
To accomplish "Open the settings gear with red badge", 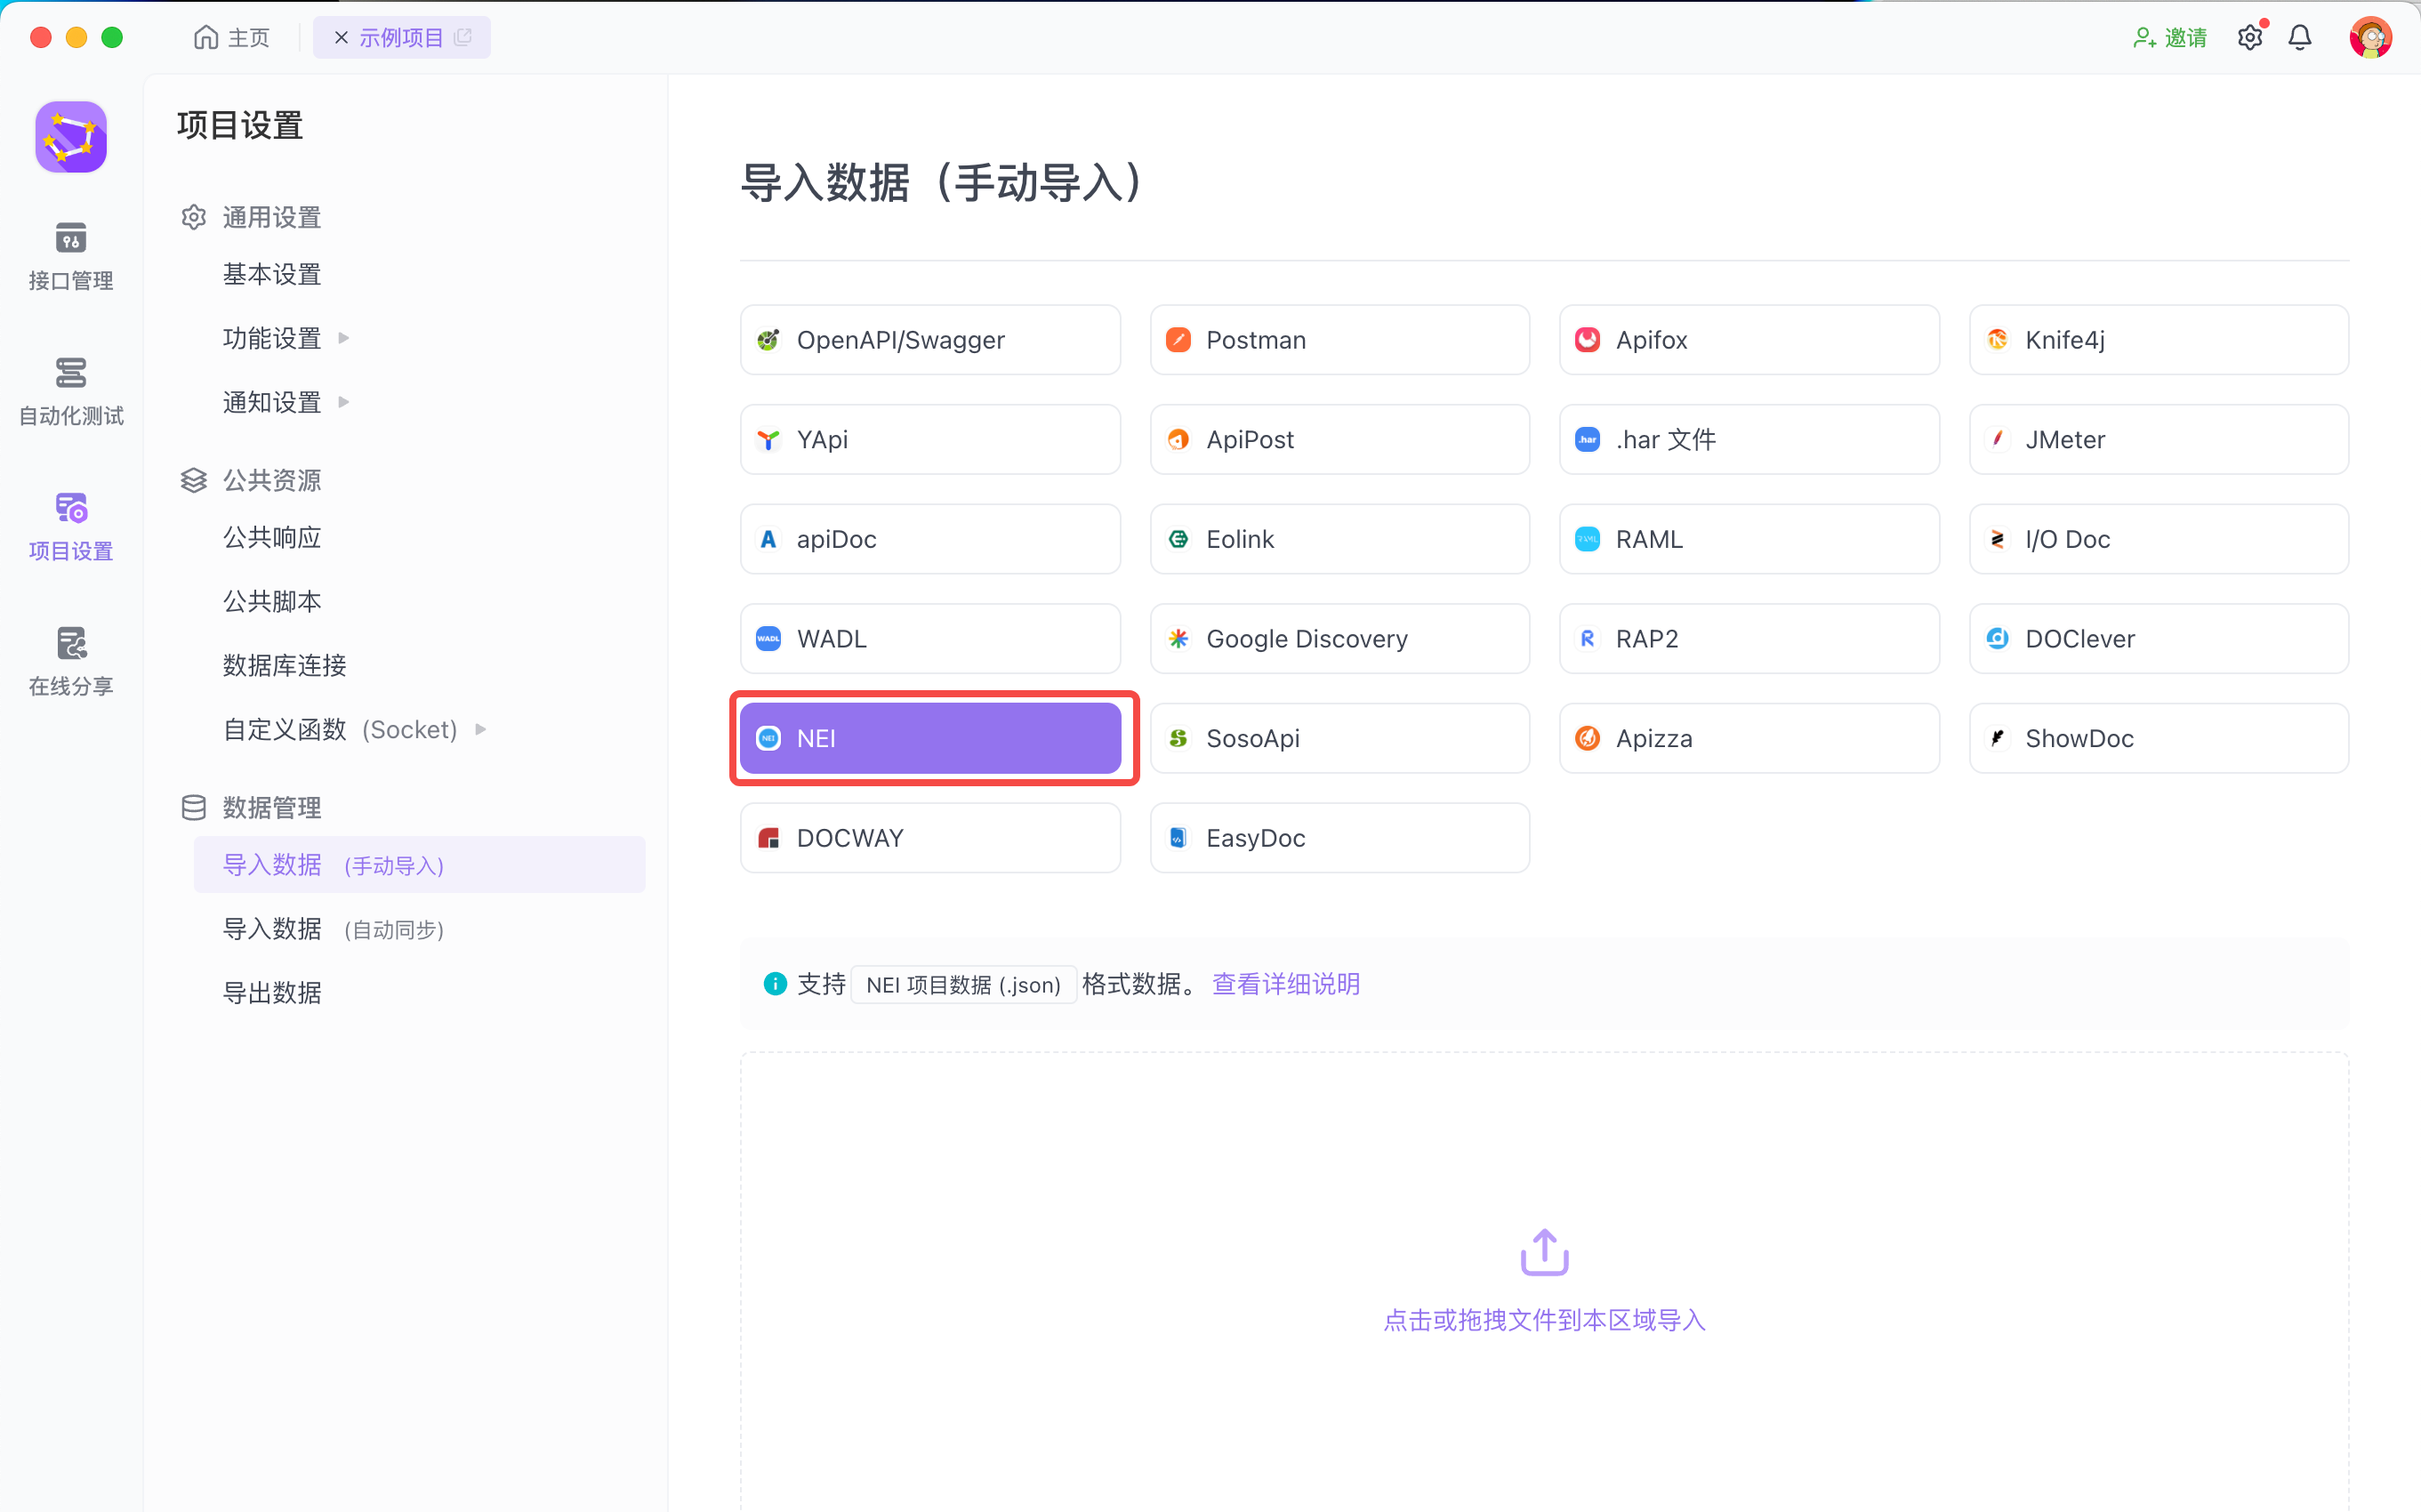I will point(2250,37).
